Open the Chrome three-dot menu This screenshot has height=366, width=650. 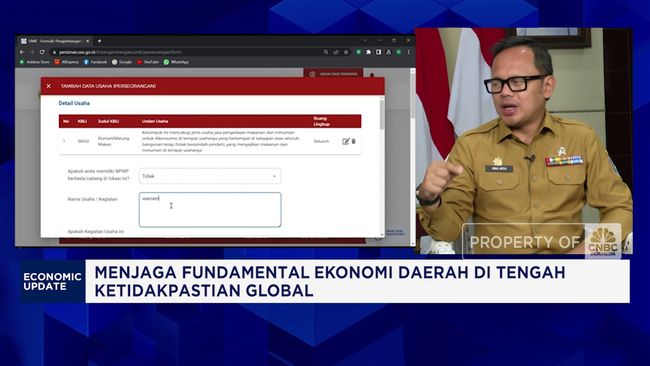[x=408, y=52]
